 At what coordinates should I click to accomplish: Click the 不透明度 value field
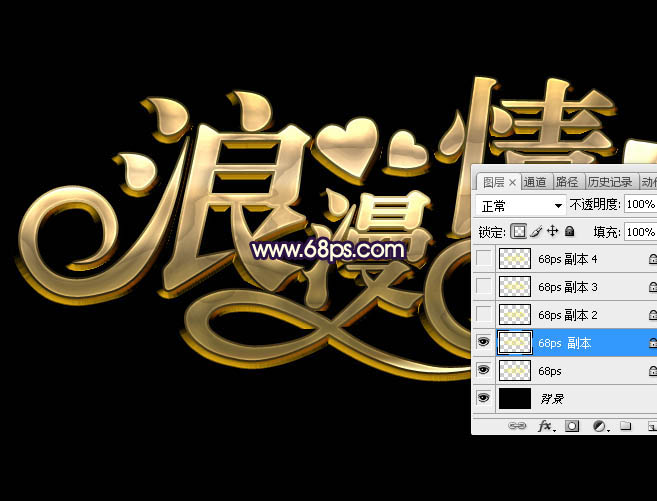(641, 204)
